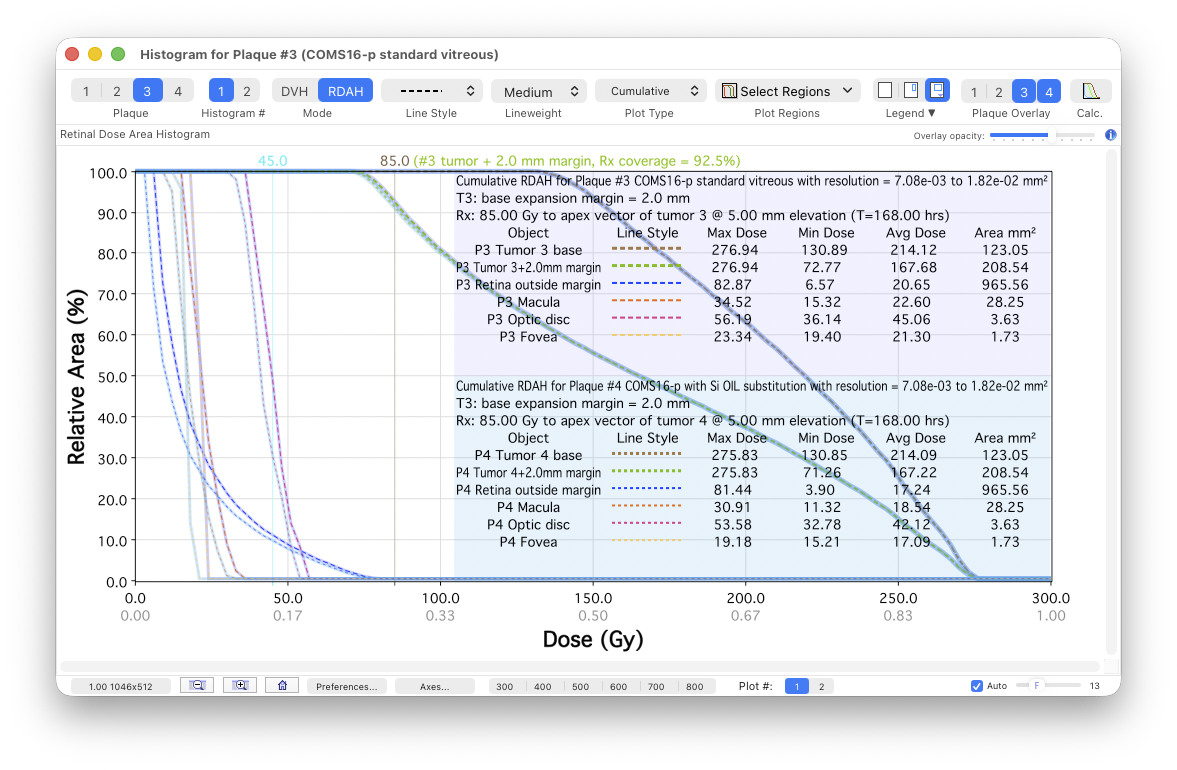This screenshot has height=770, width=1177.
Task: Select the right filled legend style icon
Action: (937, 89)
